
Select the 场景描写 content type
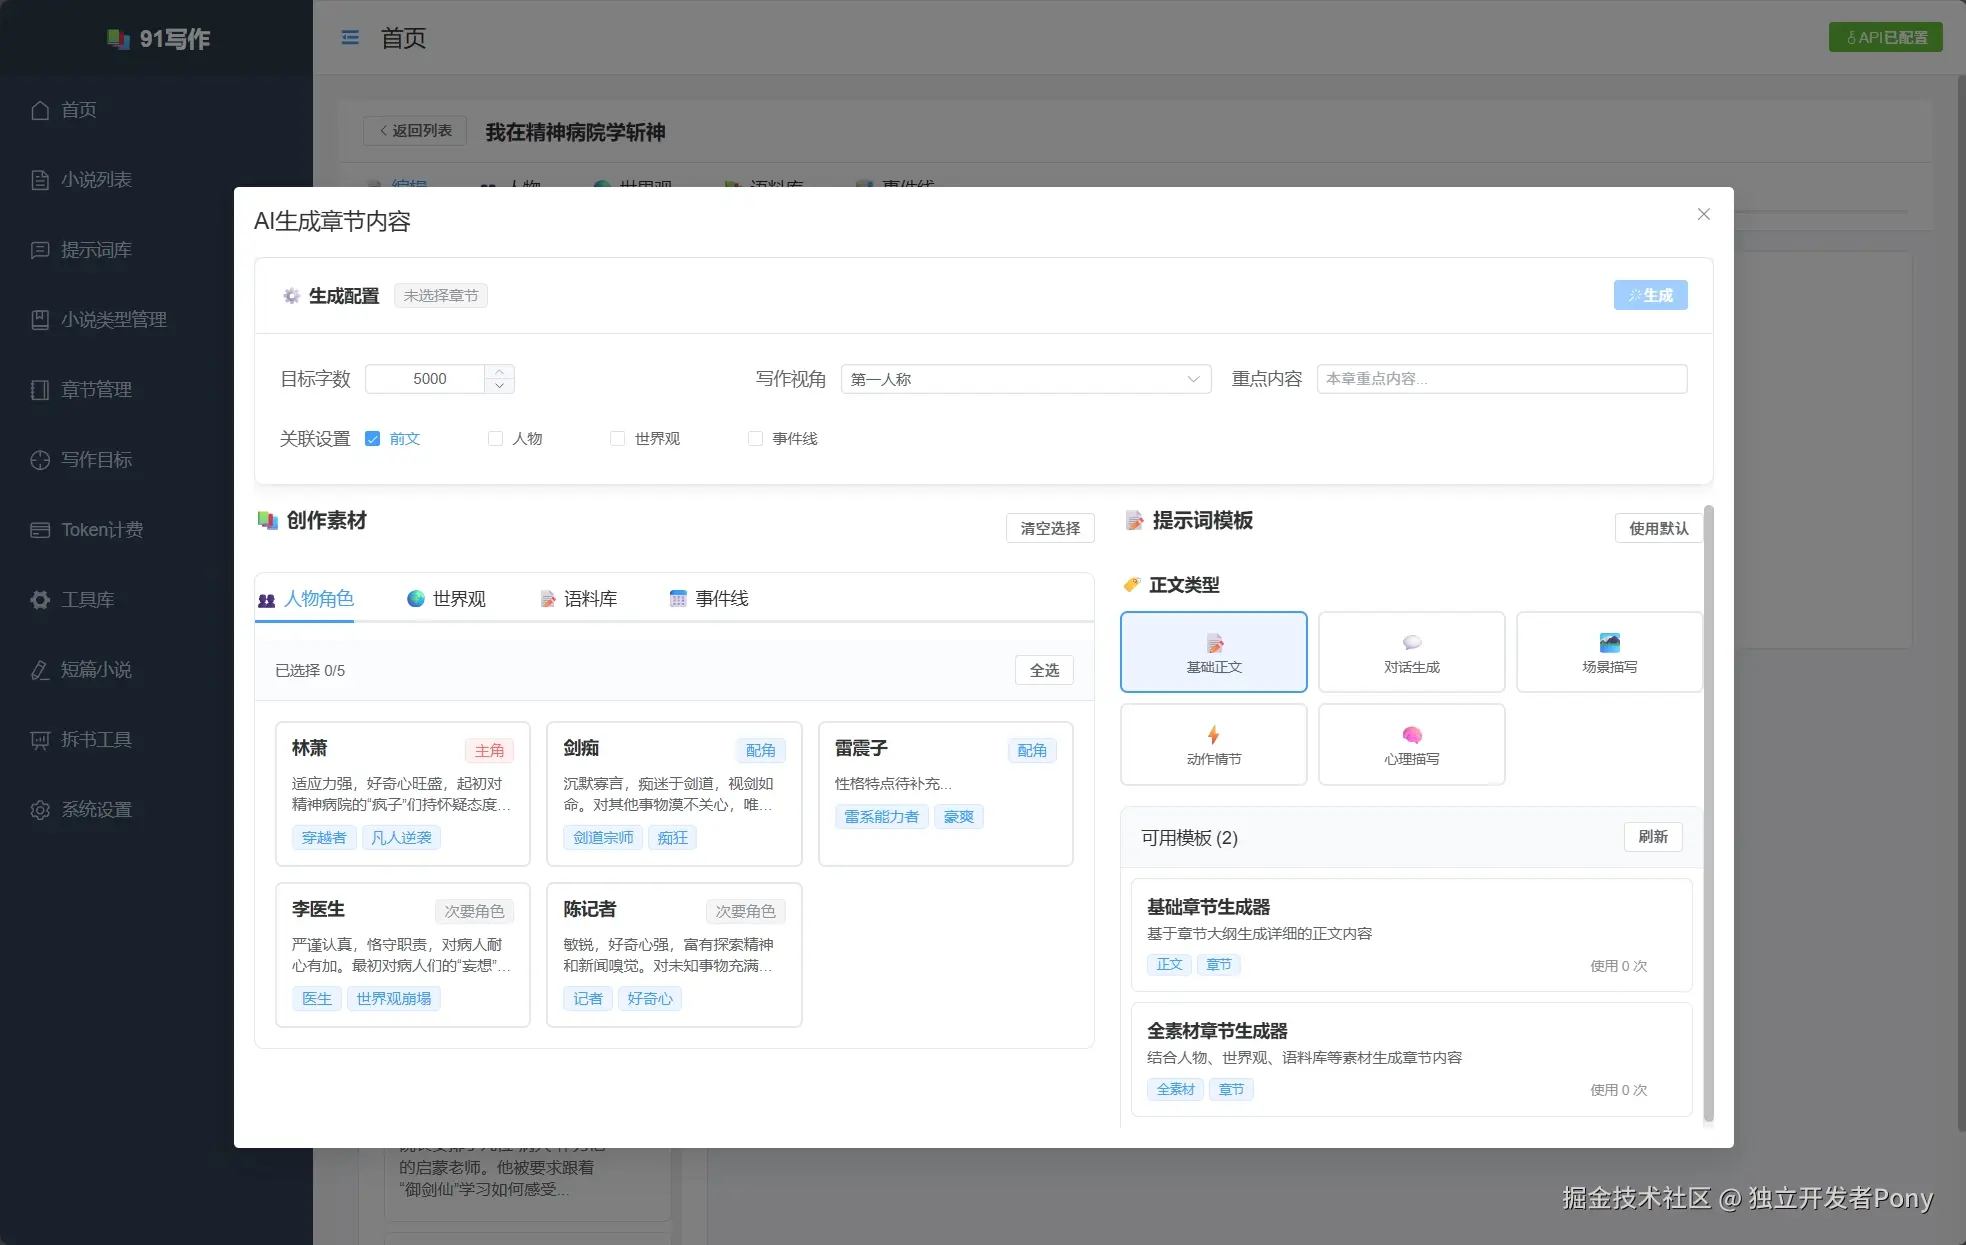pyautogui.click(x=1608, y=651)
